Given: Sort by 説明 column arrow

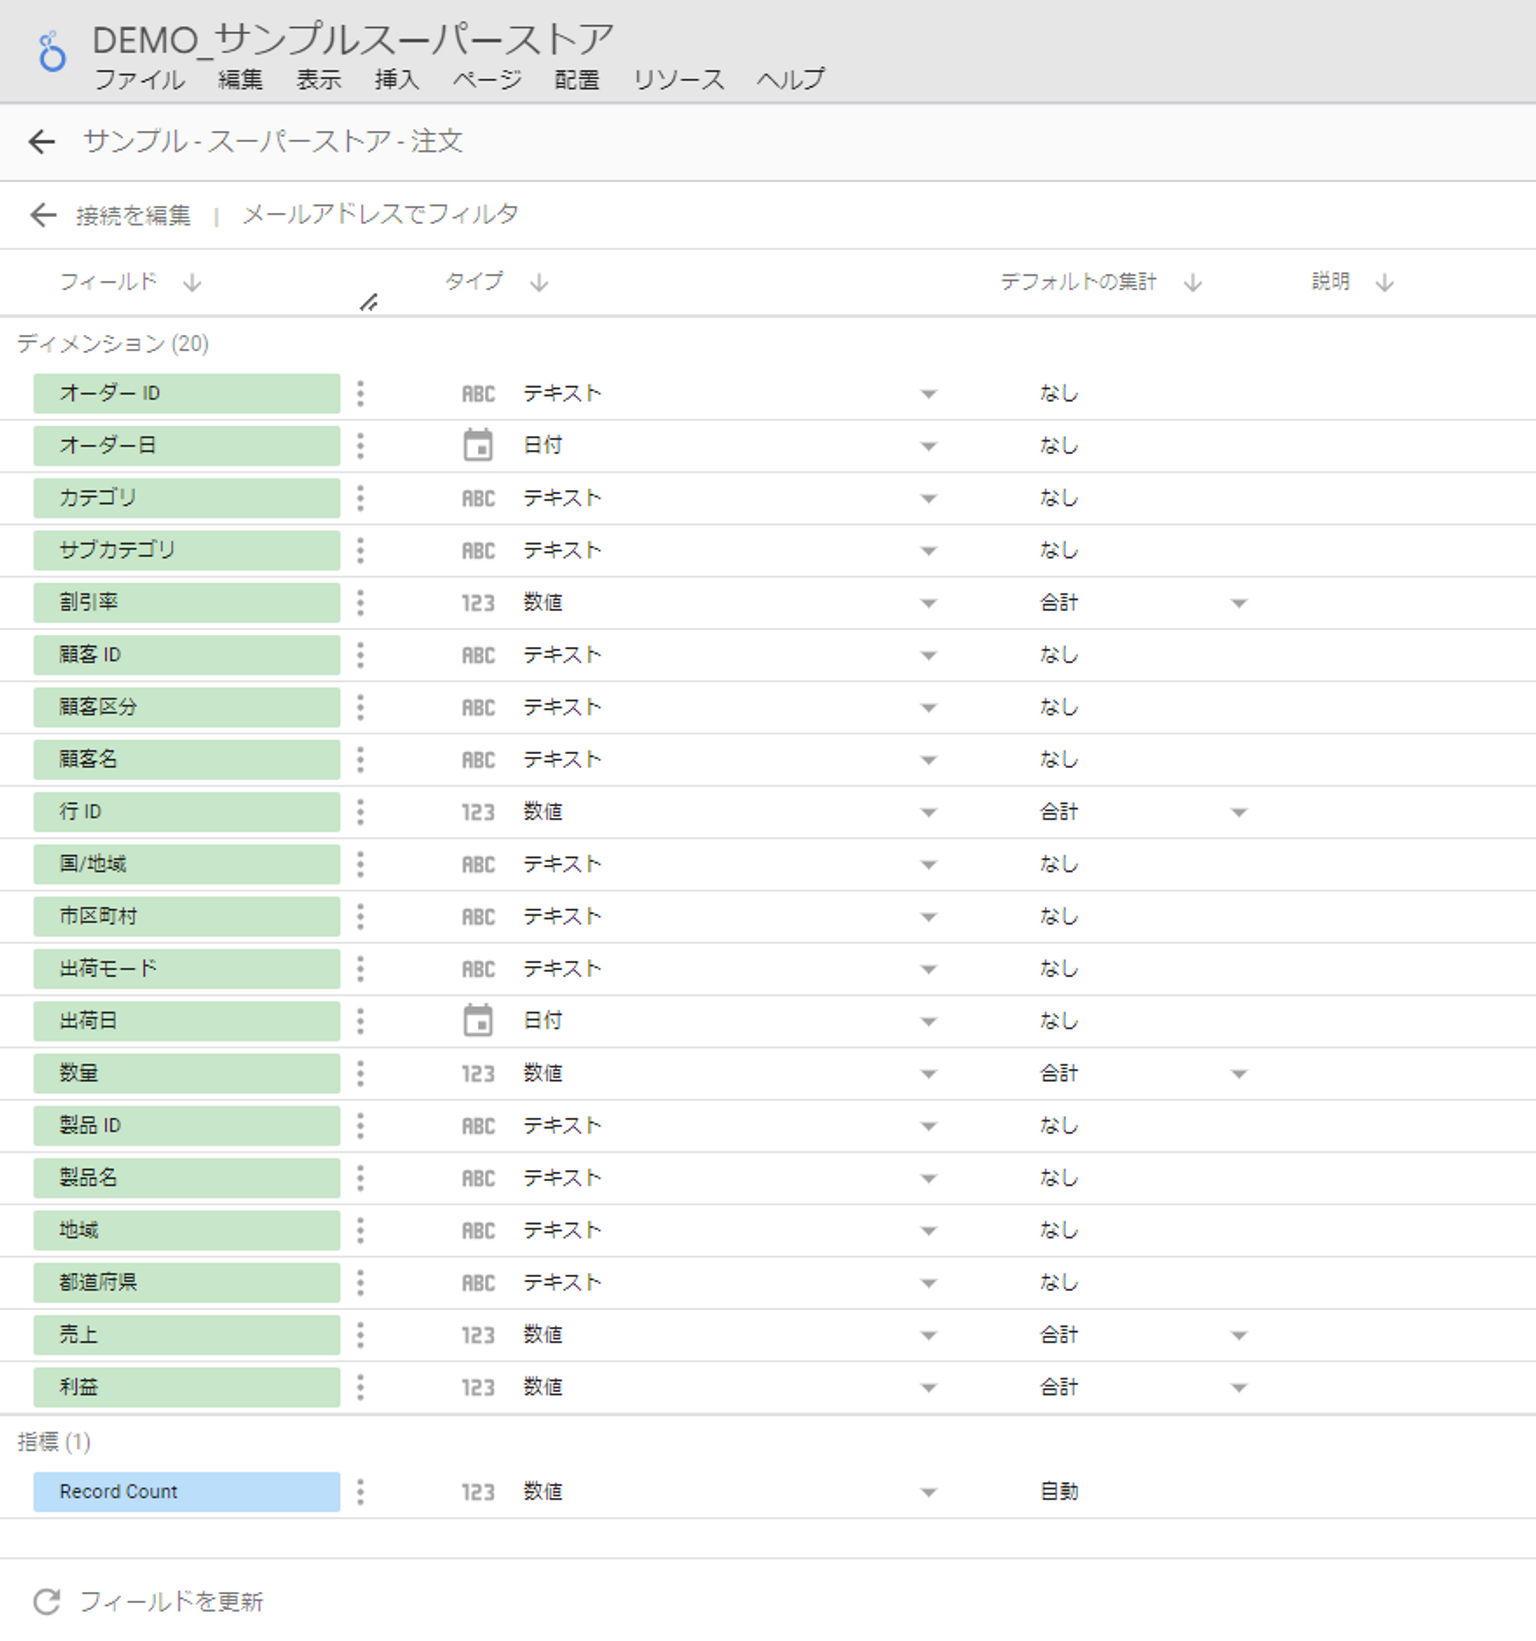Looking at the screenshot, I should (x=1384, y=283).
